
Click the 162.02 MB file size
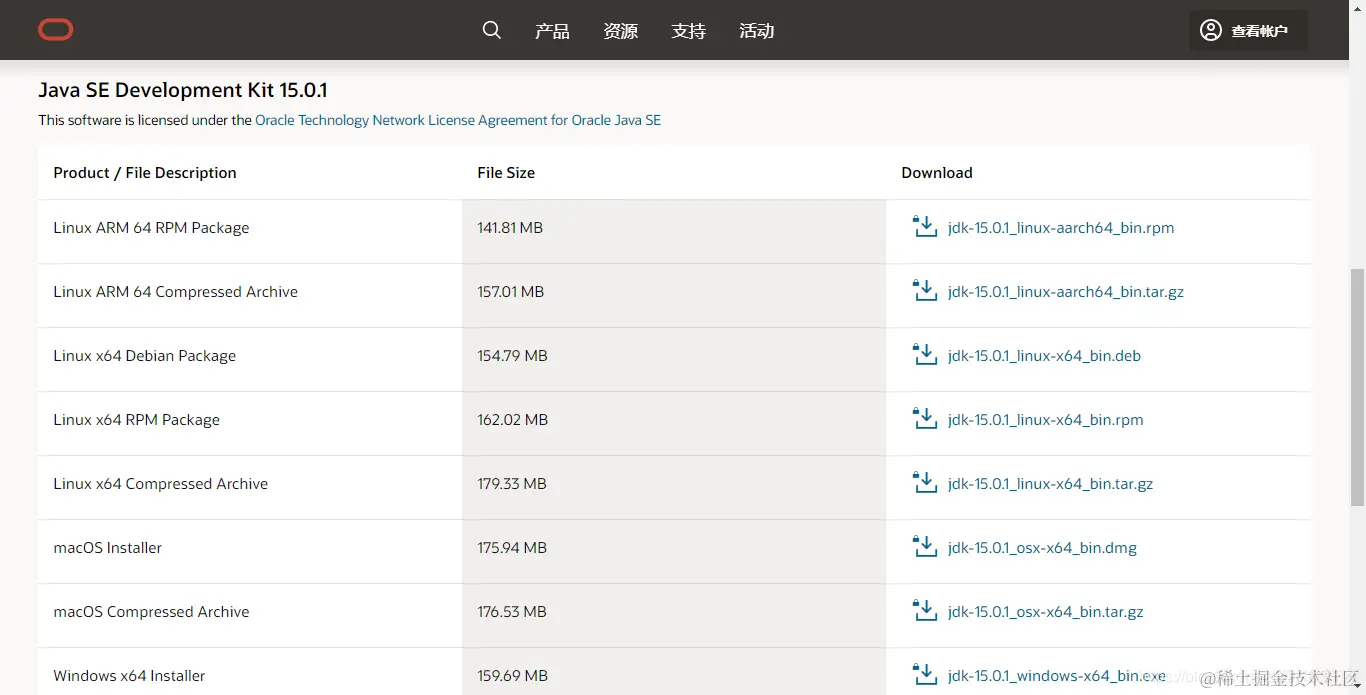click(513, 420)
